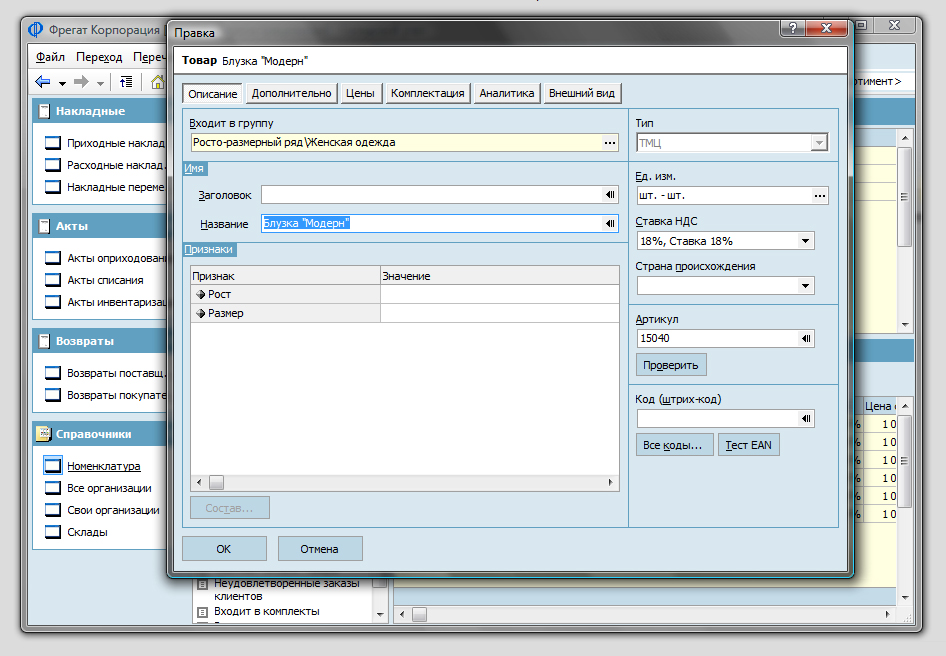
Task: Click the back navigation arrow in toolbar
Action: click(x=43, y=82)
